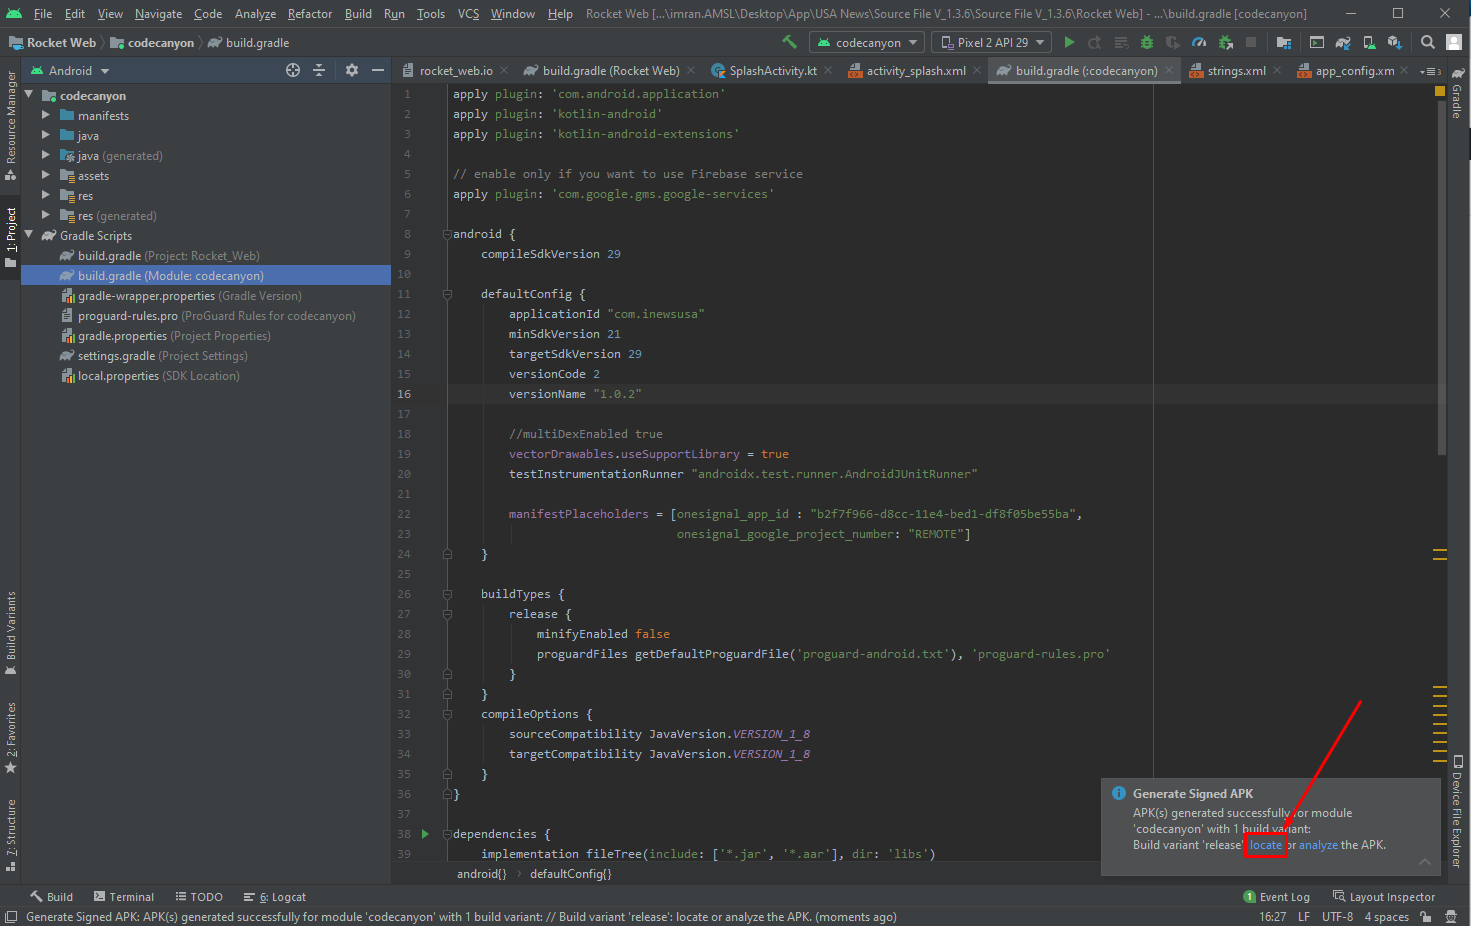The height and width of the screenshot is (926, 1471).
Task: Toggle Gradle panel on right edge
Action: tap(1458, 93)
